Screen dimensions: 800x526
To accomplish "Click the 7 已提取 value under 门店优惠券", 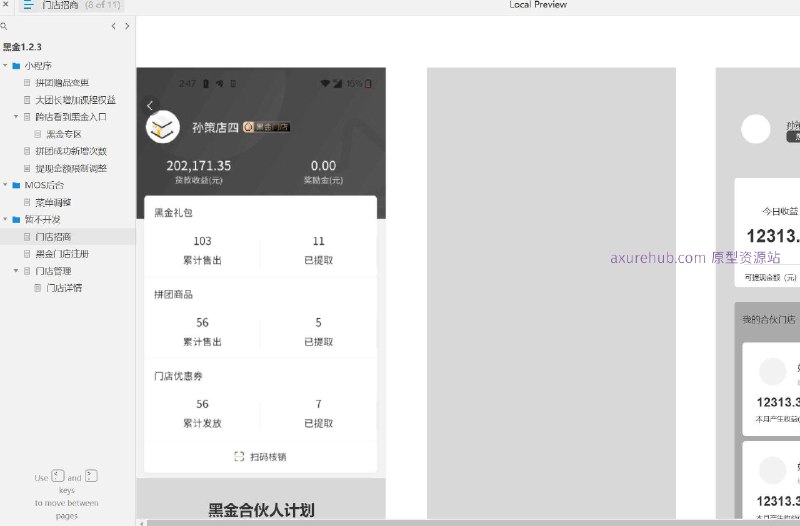I will (x=318, y=404).
